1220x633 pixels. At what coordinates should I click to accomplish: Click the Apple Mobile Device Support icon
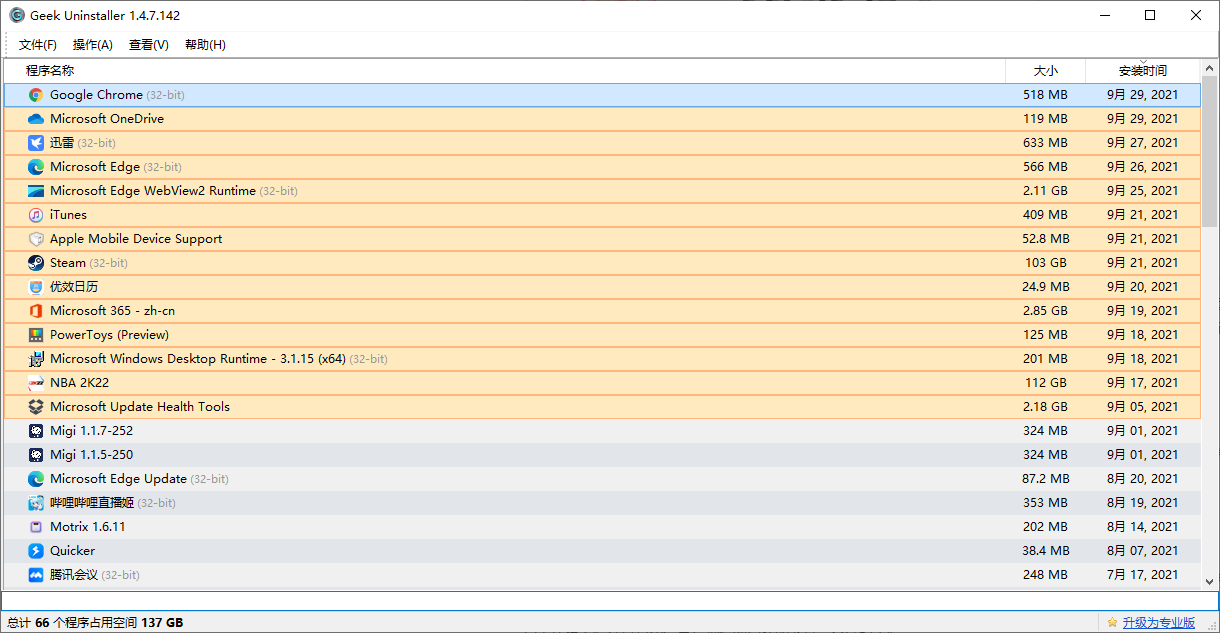click(x=36, y=239)
